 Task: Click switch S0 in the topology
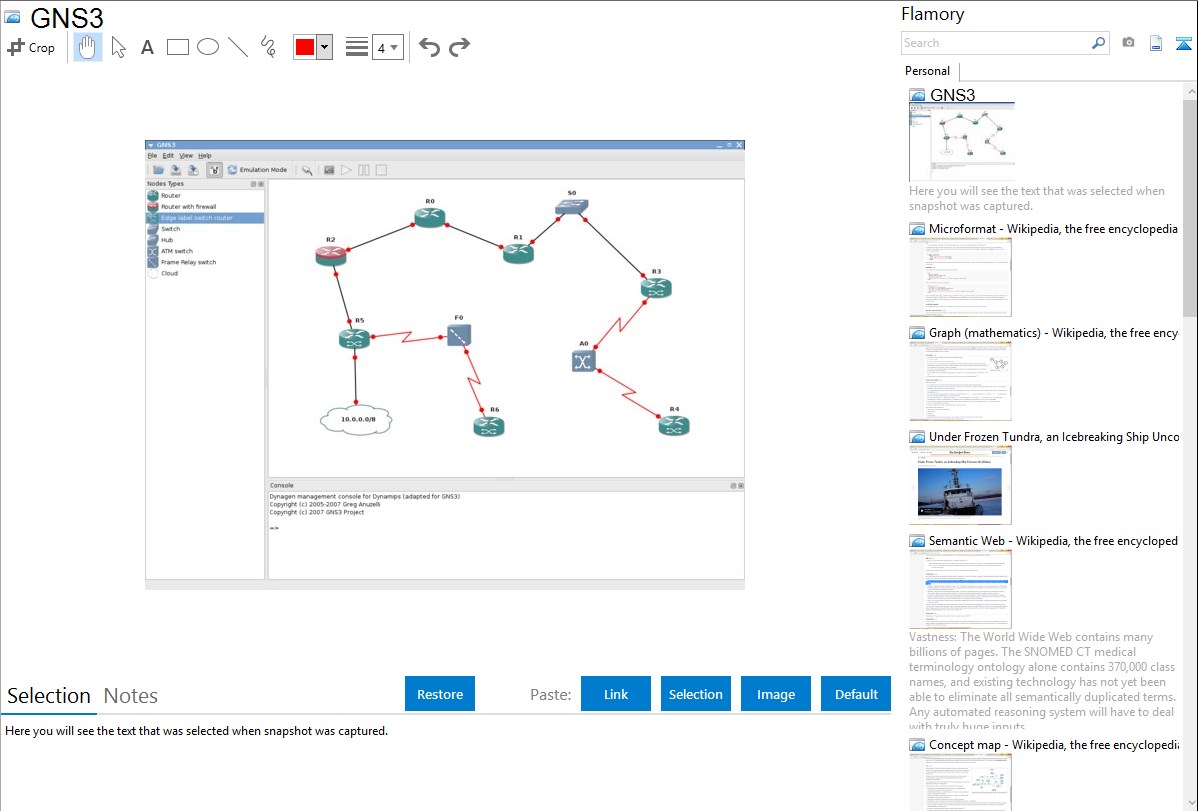tap(571, 206)
